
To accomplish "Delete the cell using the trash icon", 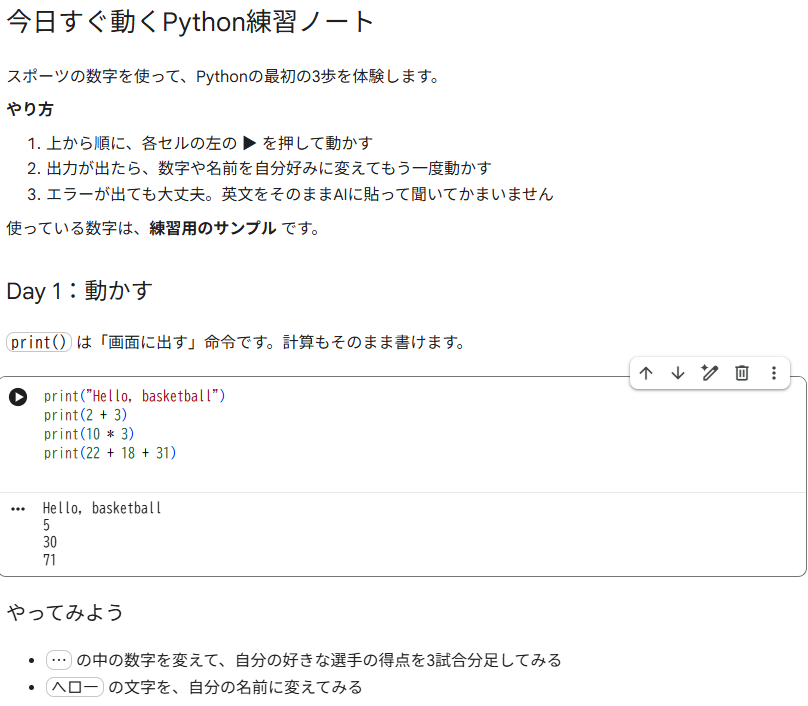I will coord(742,373).
